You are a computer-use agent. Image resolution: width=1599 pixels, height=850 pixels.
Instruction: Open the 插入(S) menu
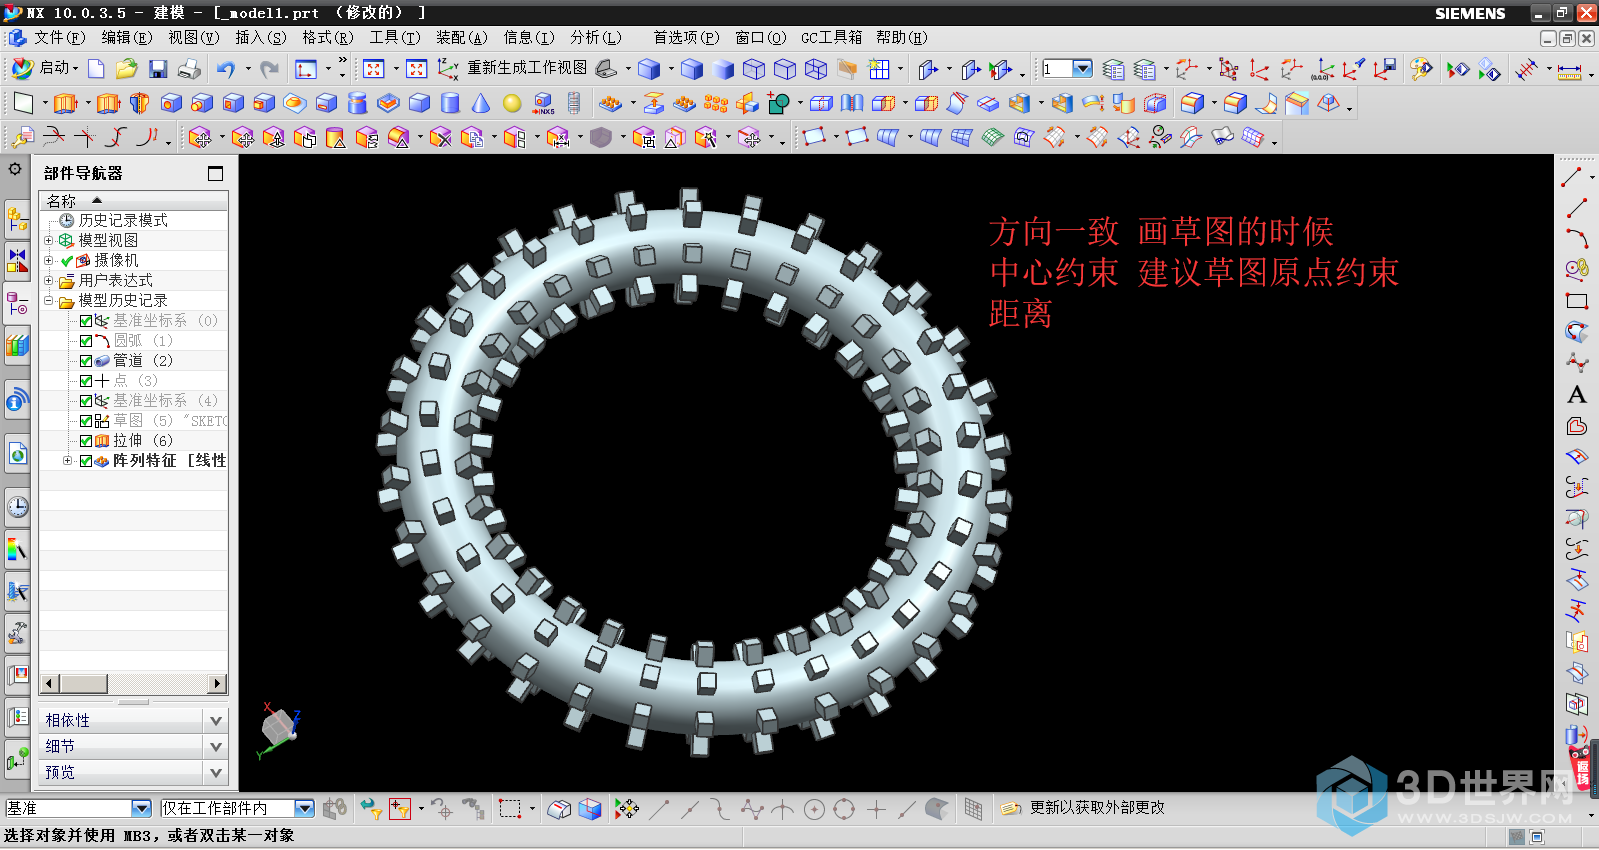(x=261, y=37)
